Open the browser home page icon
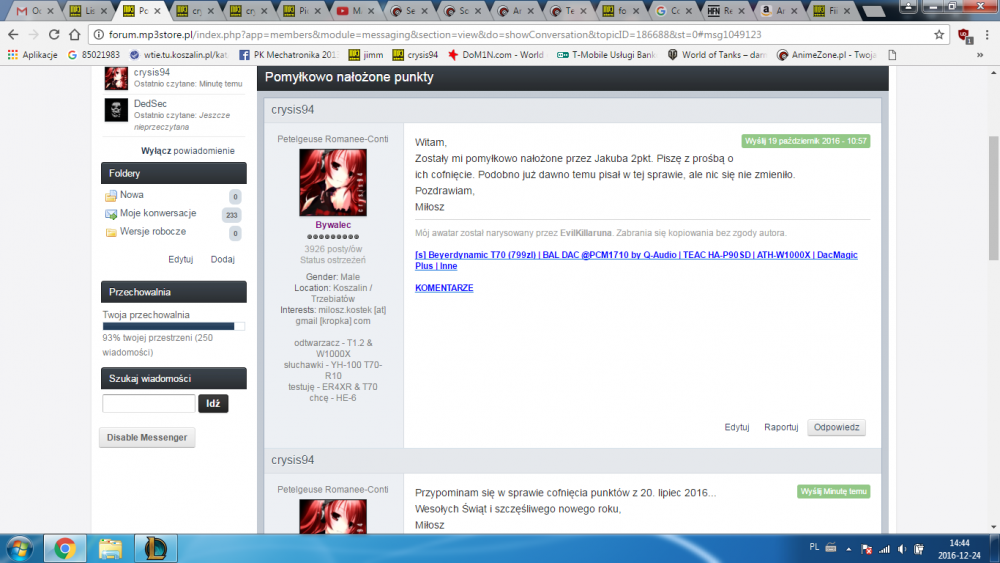1000x563 pixels. (75, 34)
